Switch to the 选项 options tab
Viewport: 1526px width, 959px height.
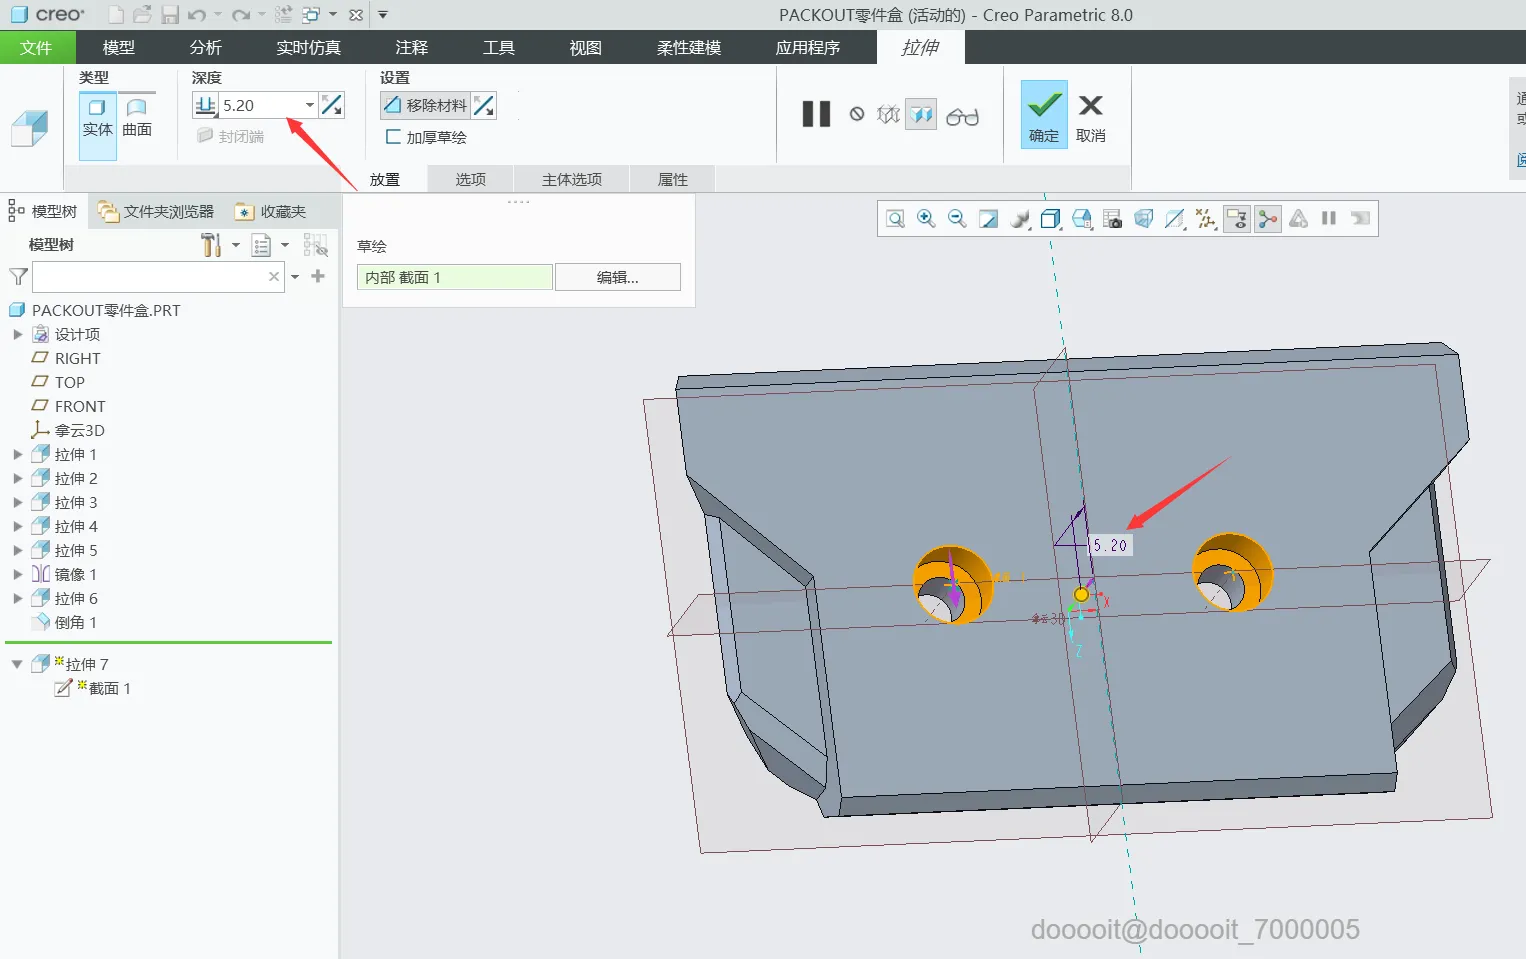click(470, 180)
